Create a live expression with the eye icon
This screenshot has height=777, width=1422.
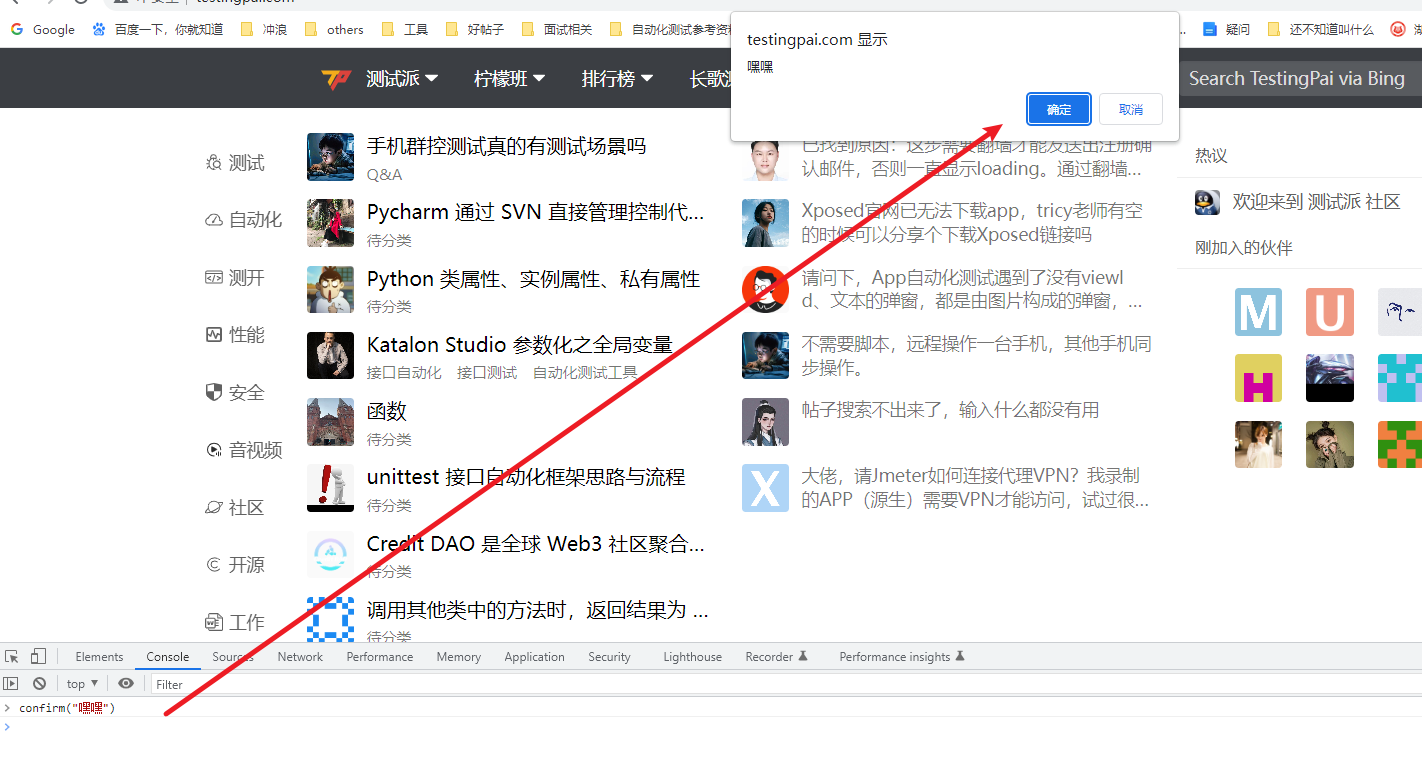tap(126, 684)
